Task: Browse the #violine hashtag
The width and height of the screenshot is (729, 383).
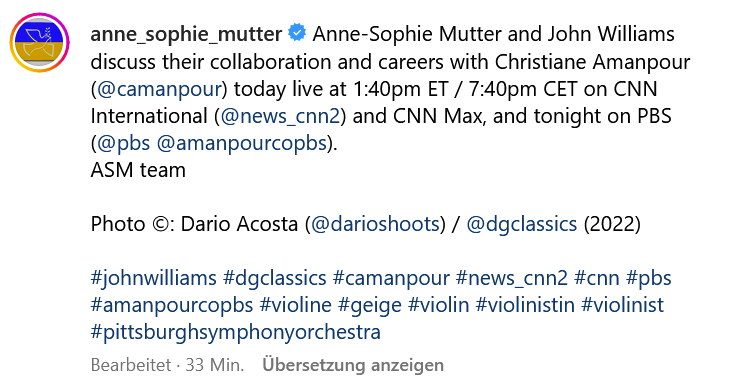Action: click(295, 305)
